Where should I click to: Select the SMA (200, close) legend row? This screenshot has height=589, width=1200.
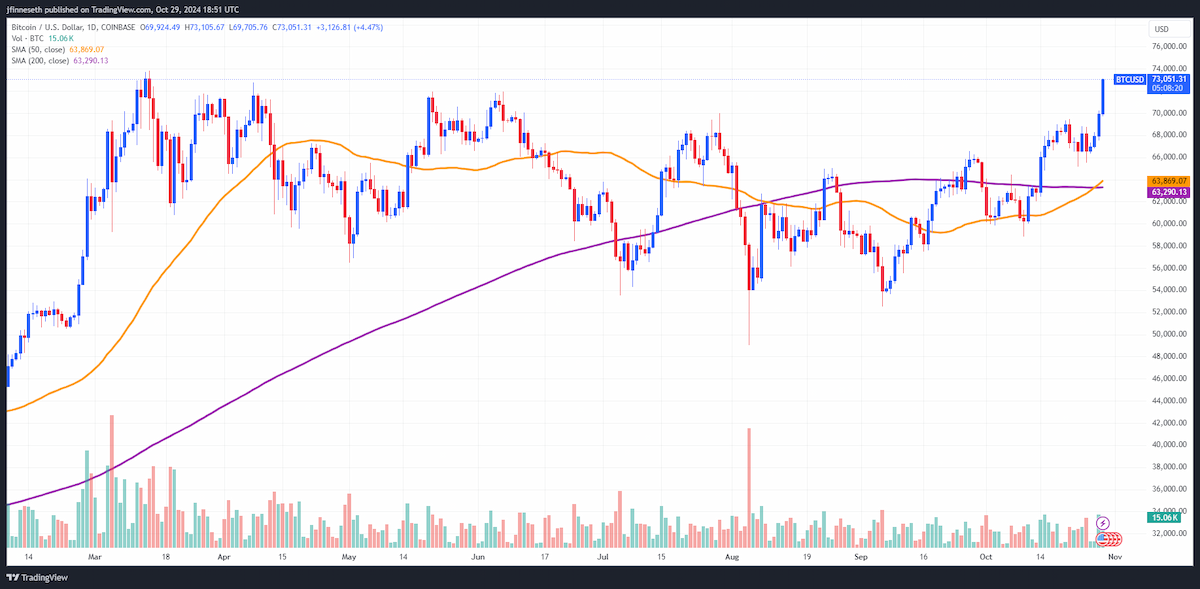[58, 61]
